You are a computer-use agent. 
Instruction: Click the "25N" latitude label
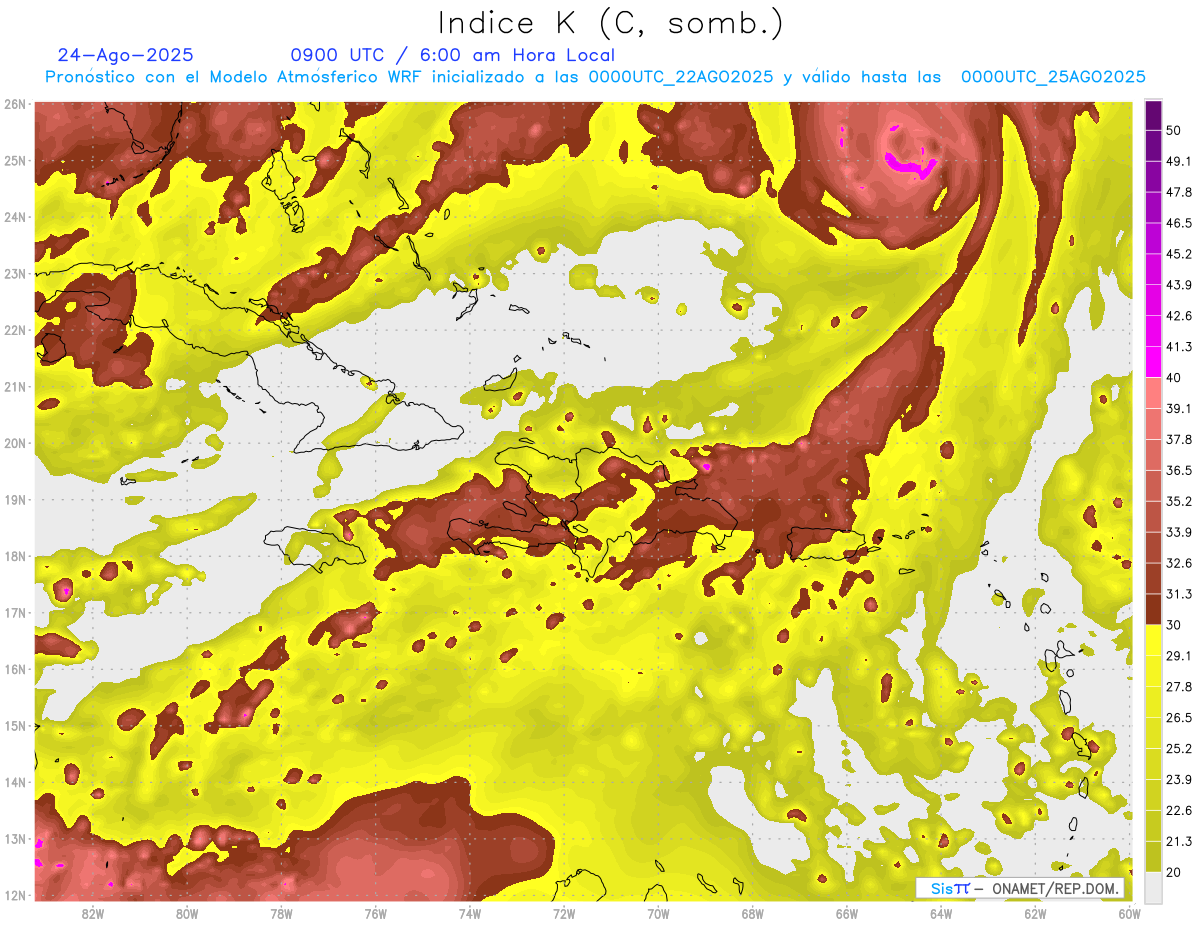(x=15, y=160)
